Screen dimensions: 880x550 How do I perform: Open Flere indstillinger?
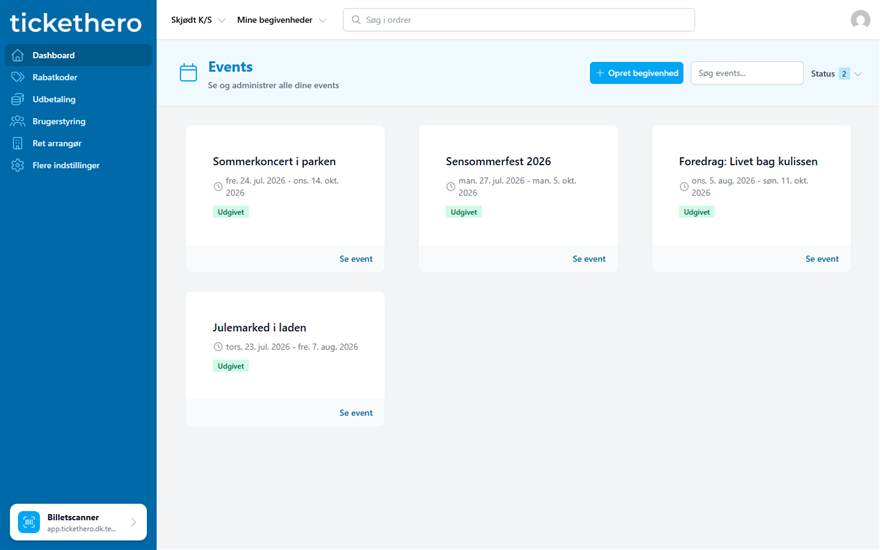pos(79,166)
